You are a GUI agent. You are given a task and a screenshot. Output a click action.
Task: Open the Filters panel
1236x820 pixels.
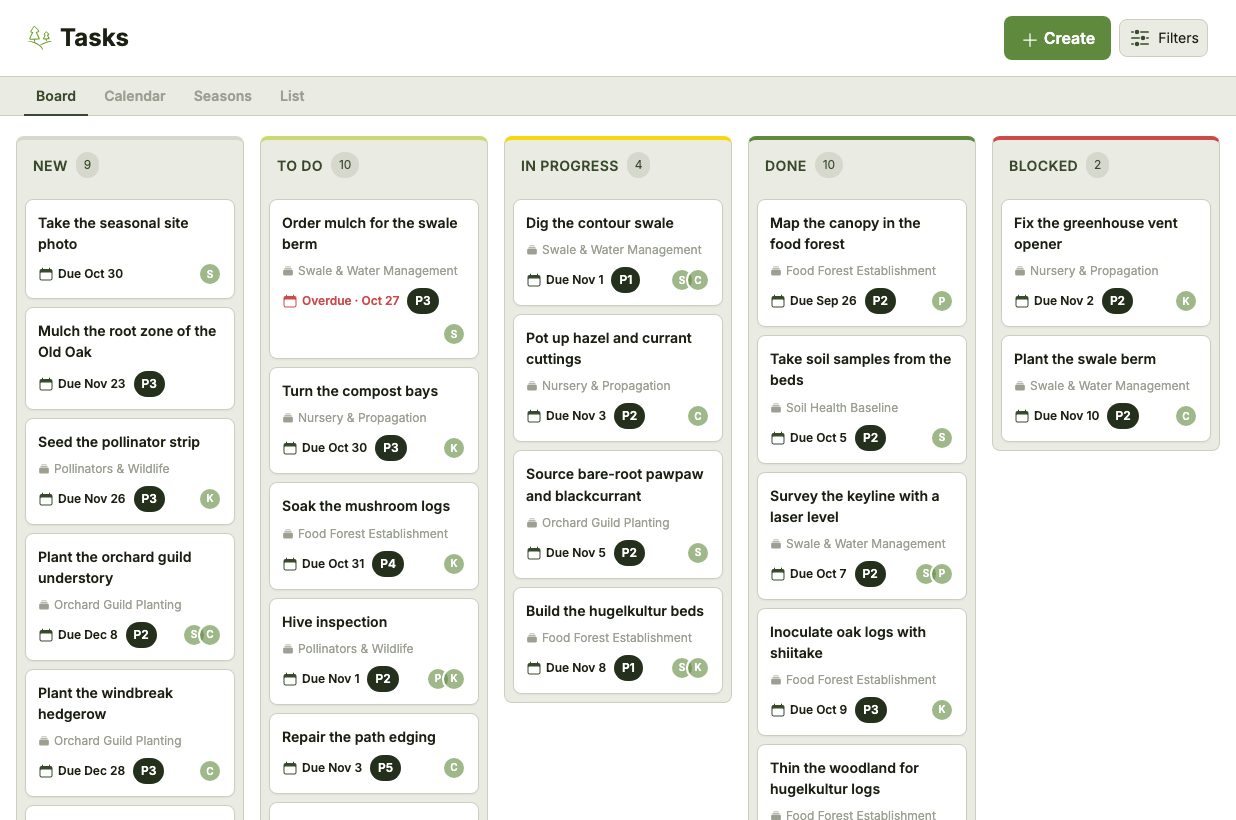click(x=1163, y=38)
